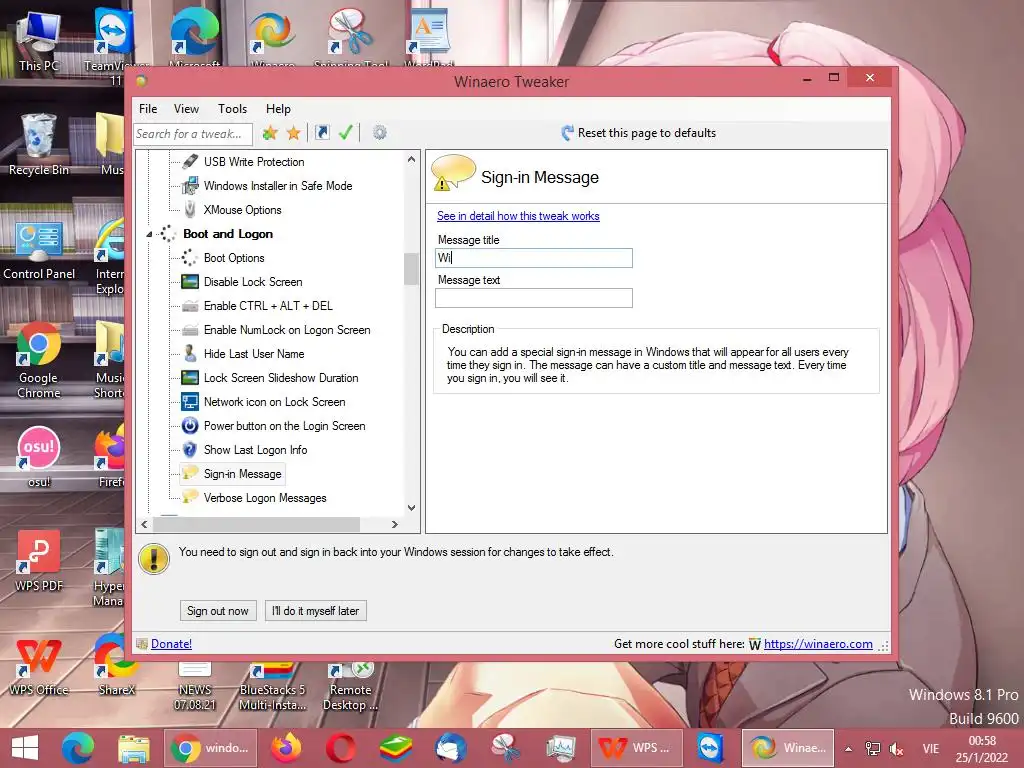Open TeamViewer from the taskbar

(710, 748)
